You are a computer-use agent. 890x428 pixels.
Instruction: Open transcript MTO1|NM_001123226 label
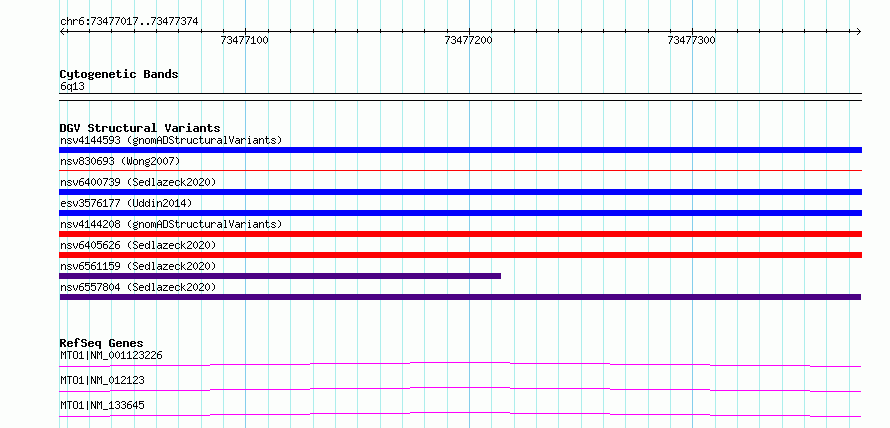(x=111, y=355)
